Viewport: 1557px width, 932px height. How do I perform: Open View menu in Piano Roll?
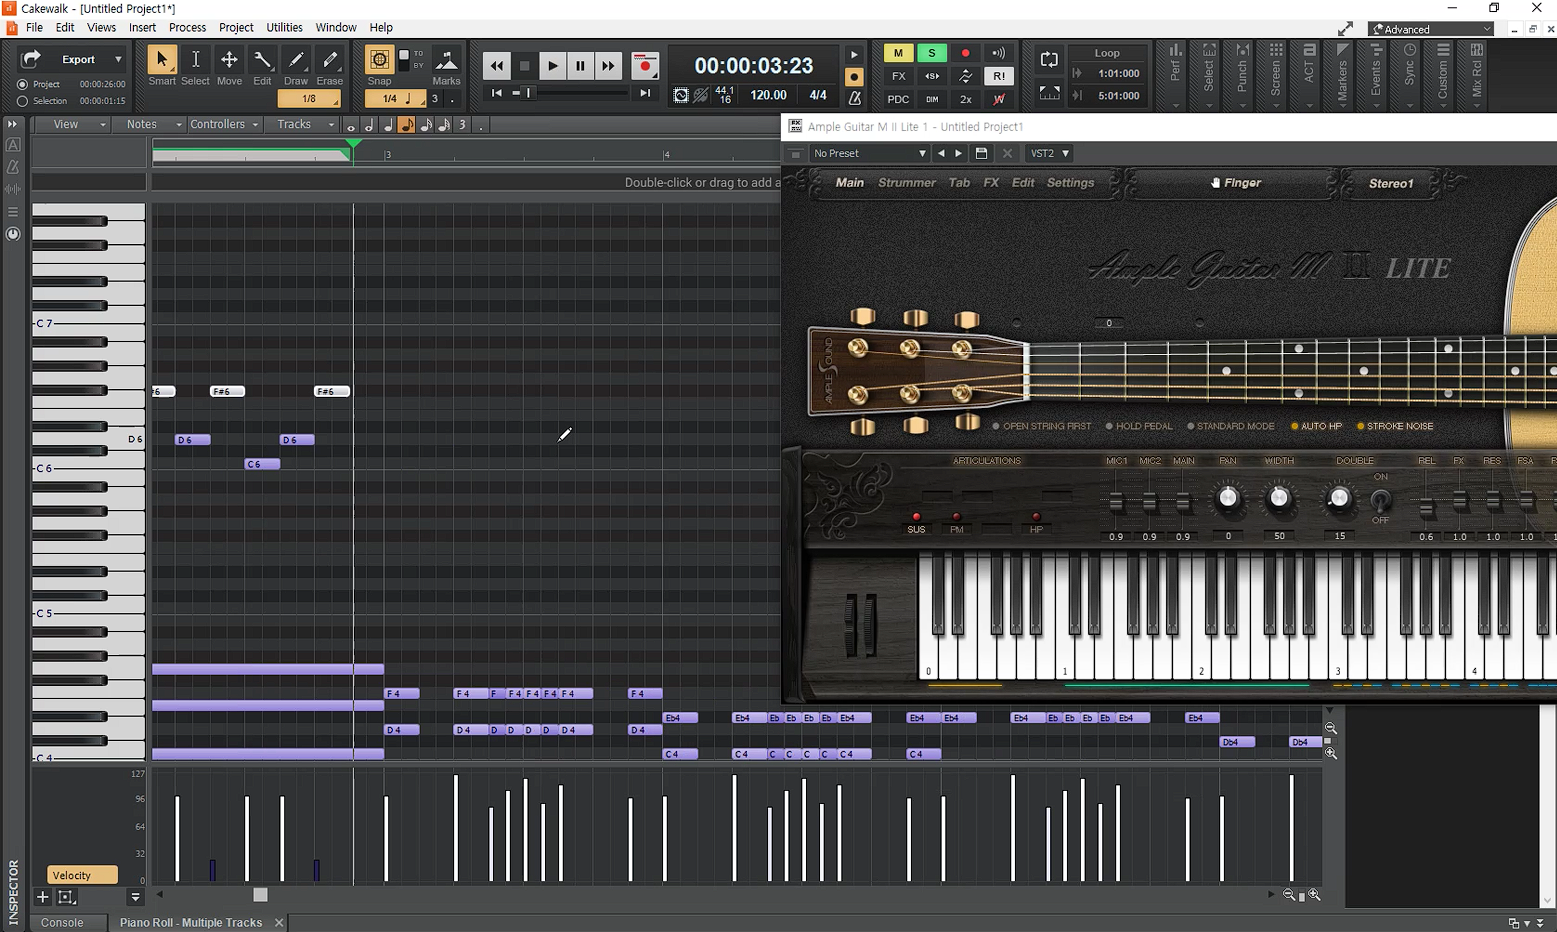[72, 125]
